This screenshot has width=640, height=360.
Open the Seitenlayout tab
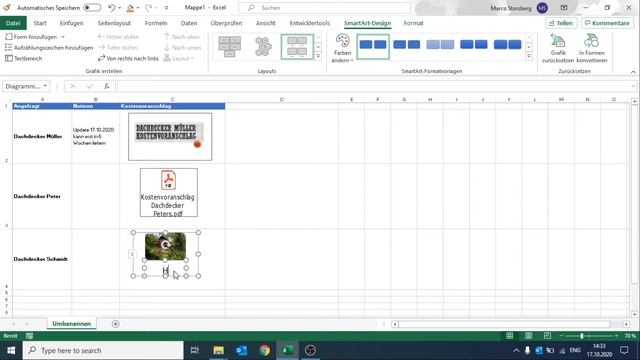pos(114,23)
